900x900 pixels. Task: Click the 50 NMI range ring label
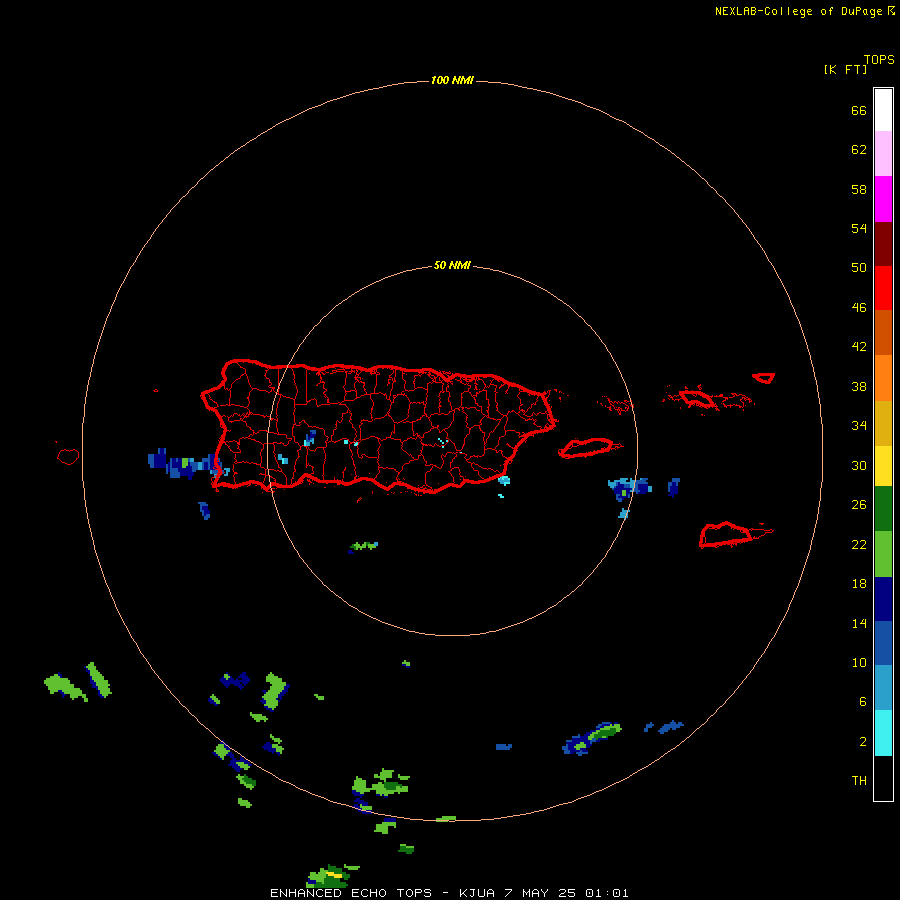pos(452,265)
